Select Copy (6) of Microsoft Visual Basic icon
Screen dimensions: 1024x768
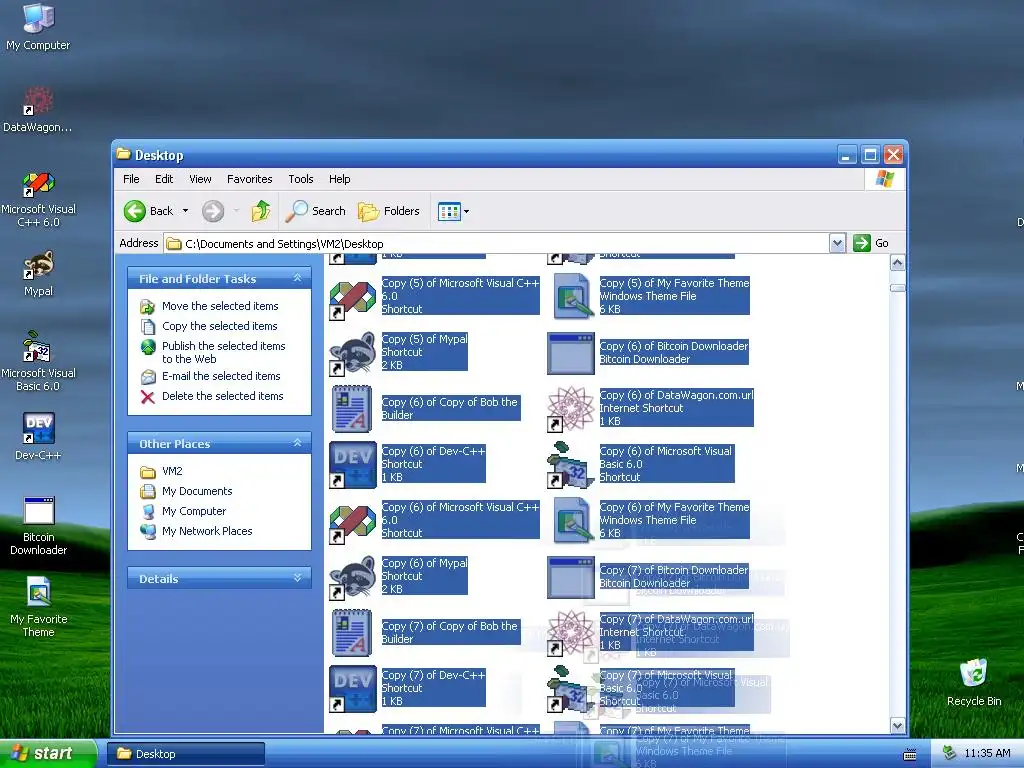coord(571,465)
